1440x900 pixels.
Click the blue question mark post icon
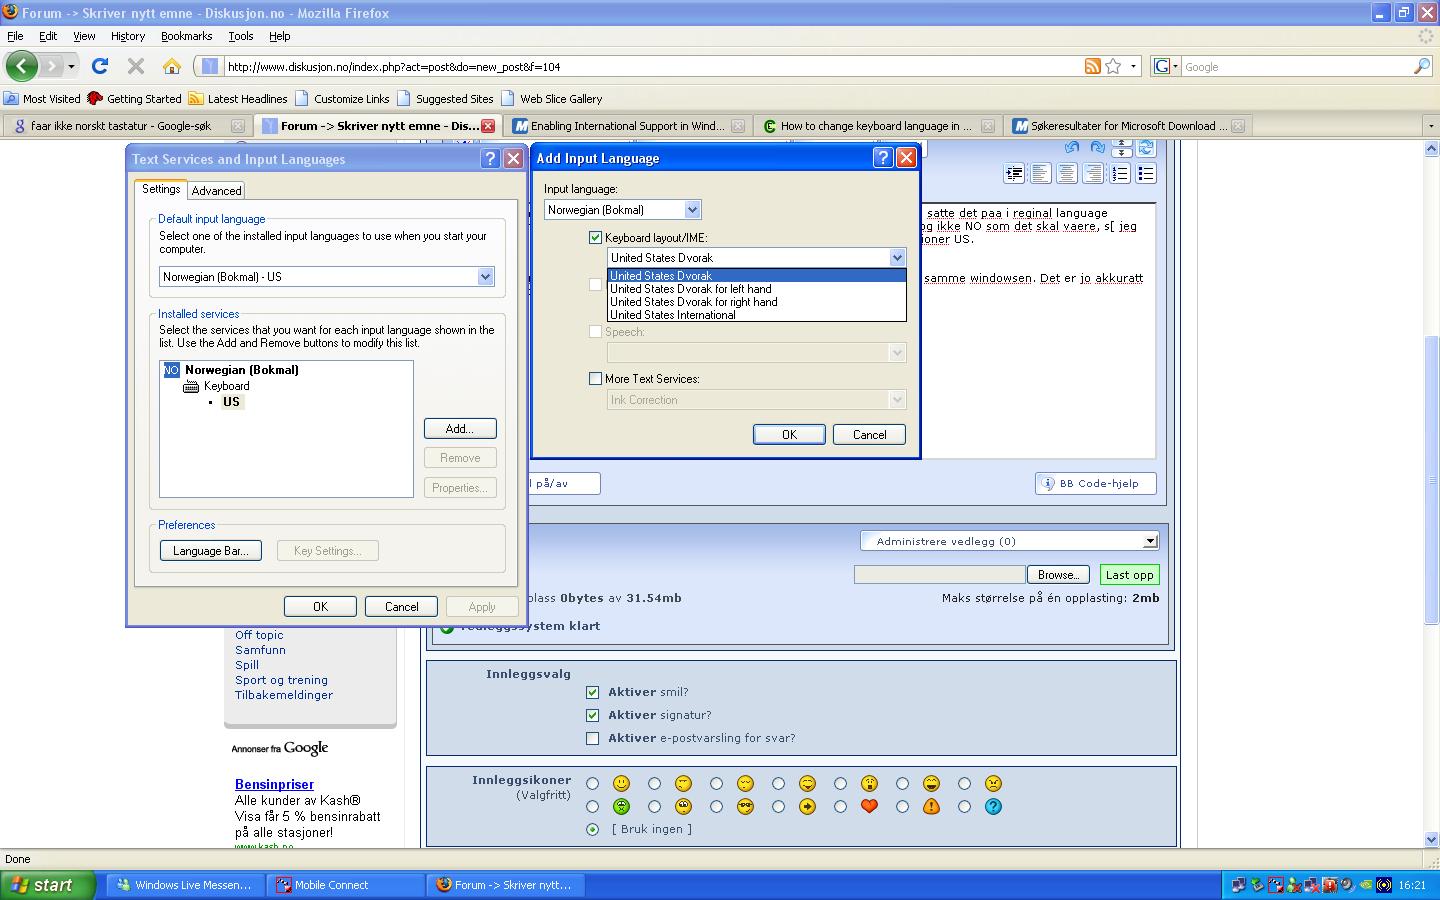pos(993,806)
